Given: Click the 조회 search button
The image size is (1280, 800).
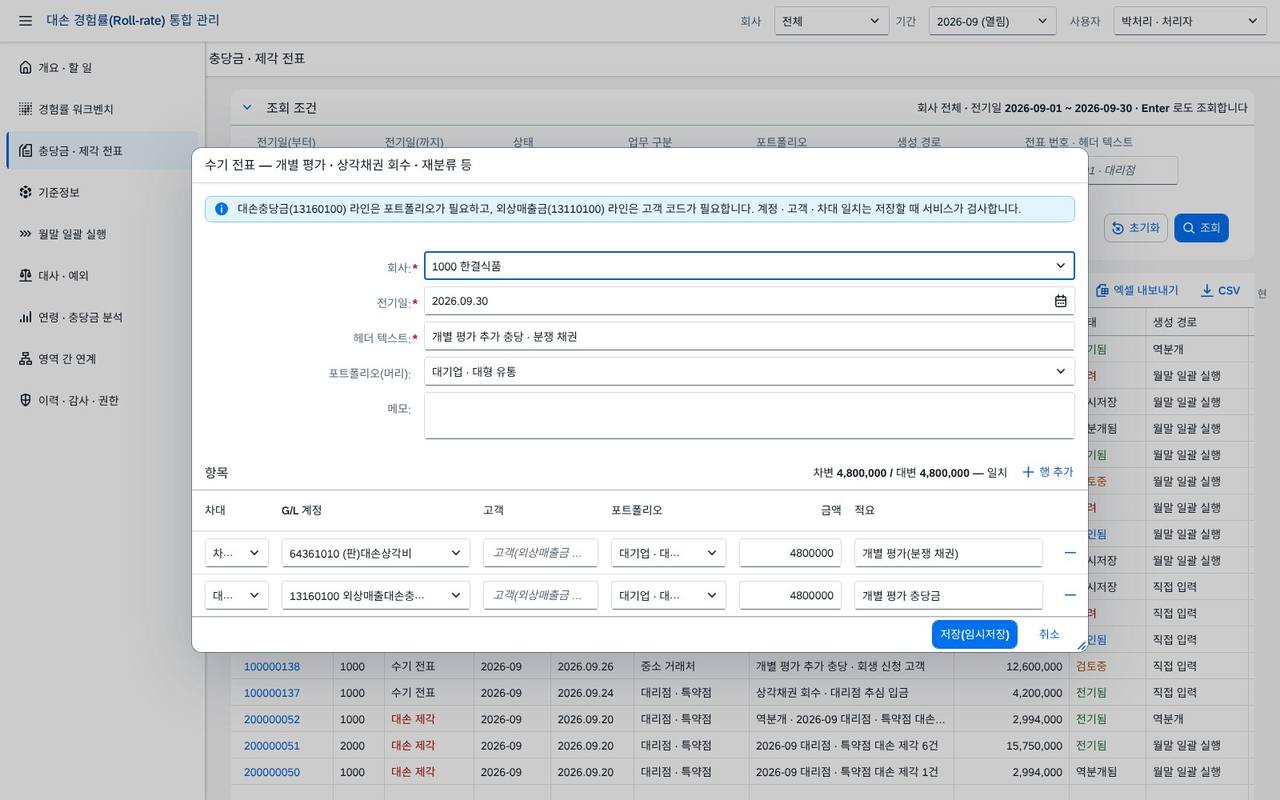Looking at the screenshot, I should pos(1201,228).
